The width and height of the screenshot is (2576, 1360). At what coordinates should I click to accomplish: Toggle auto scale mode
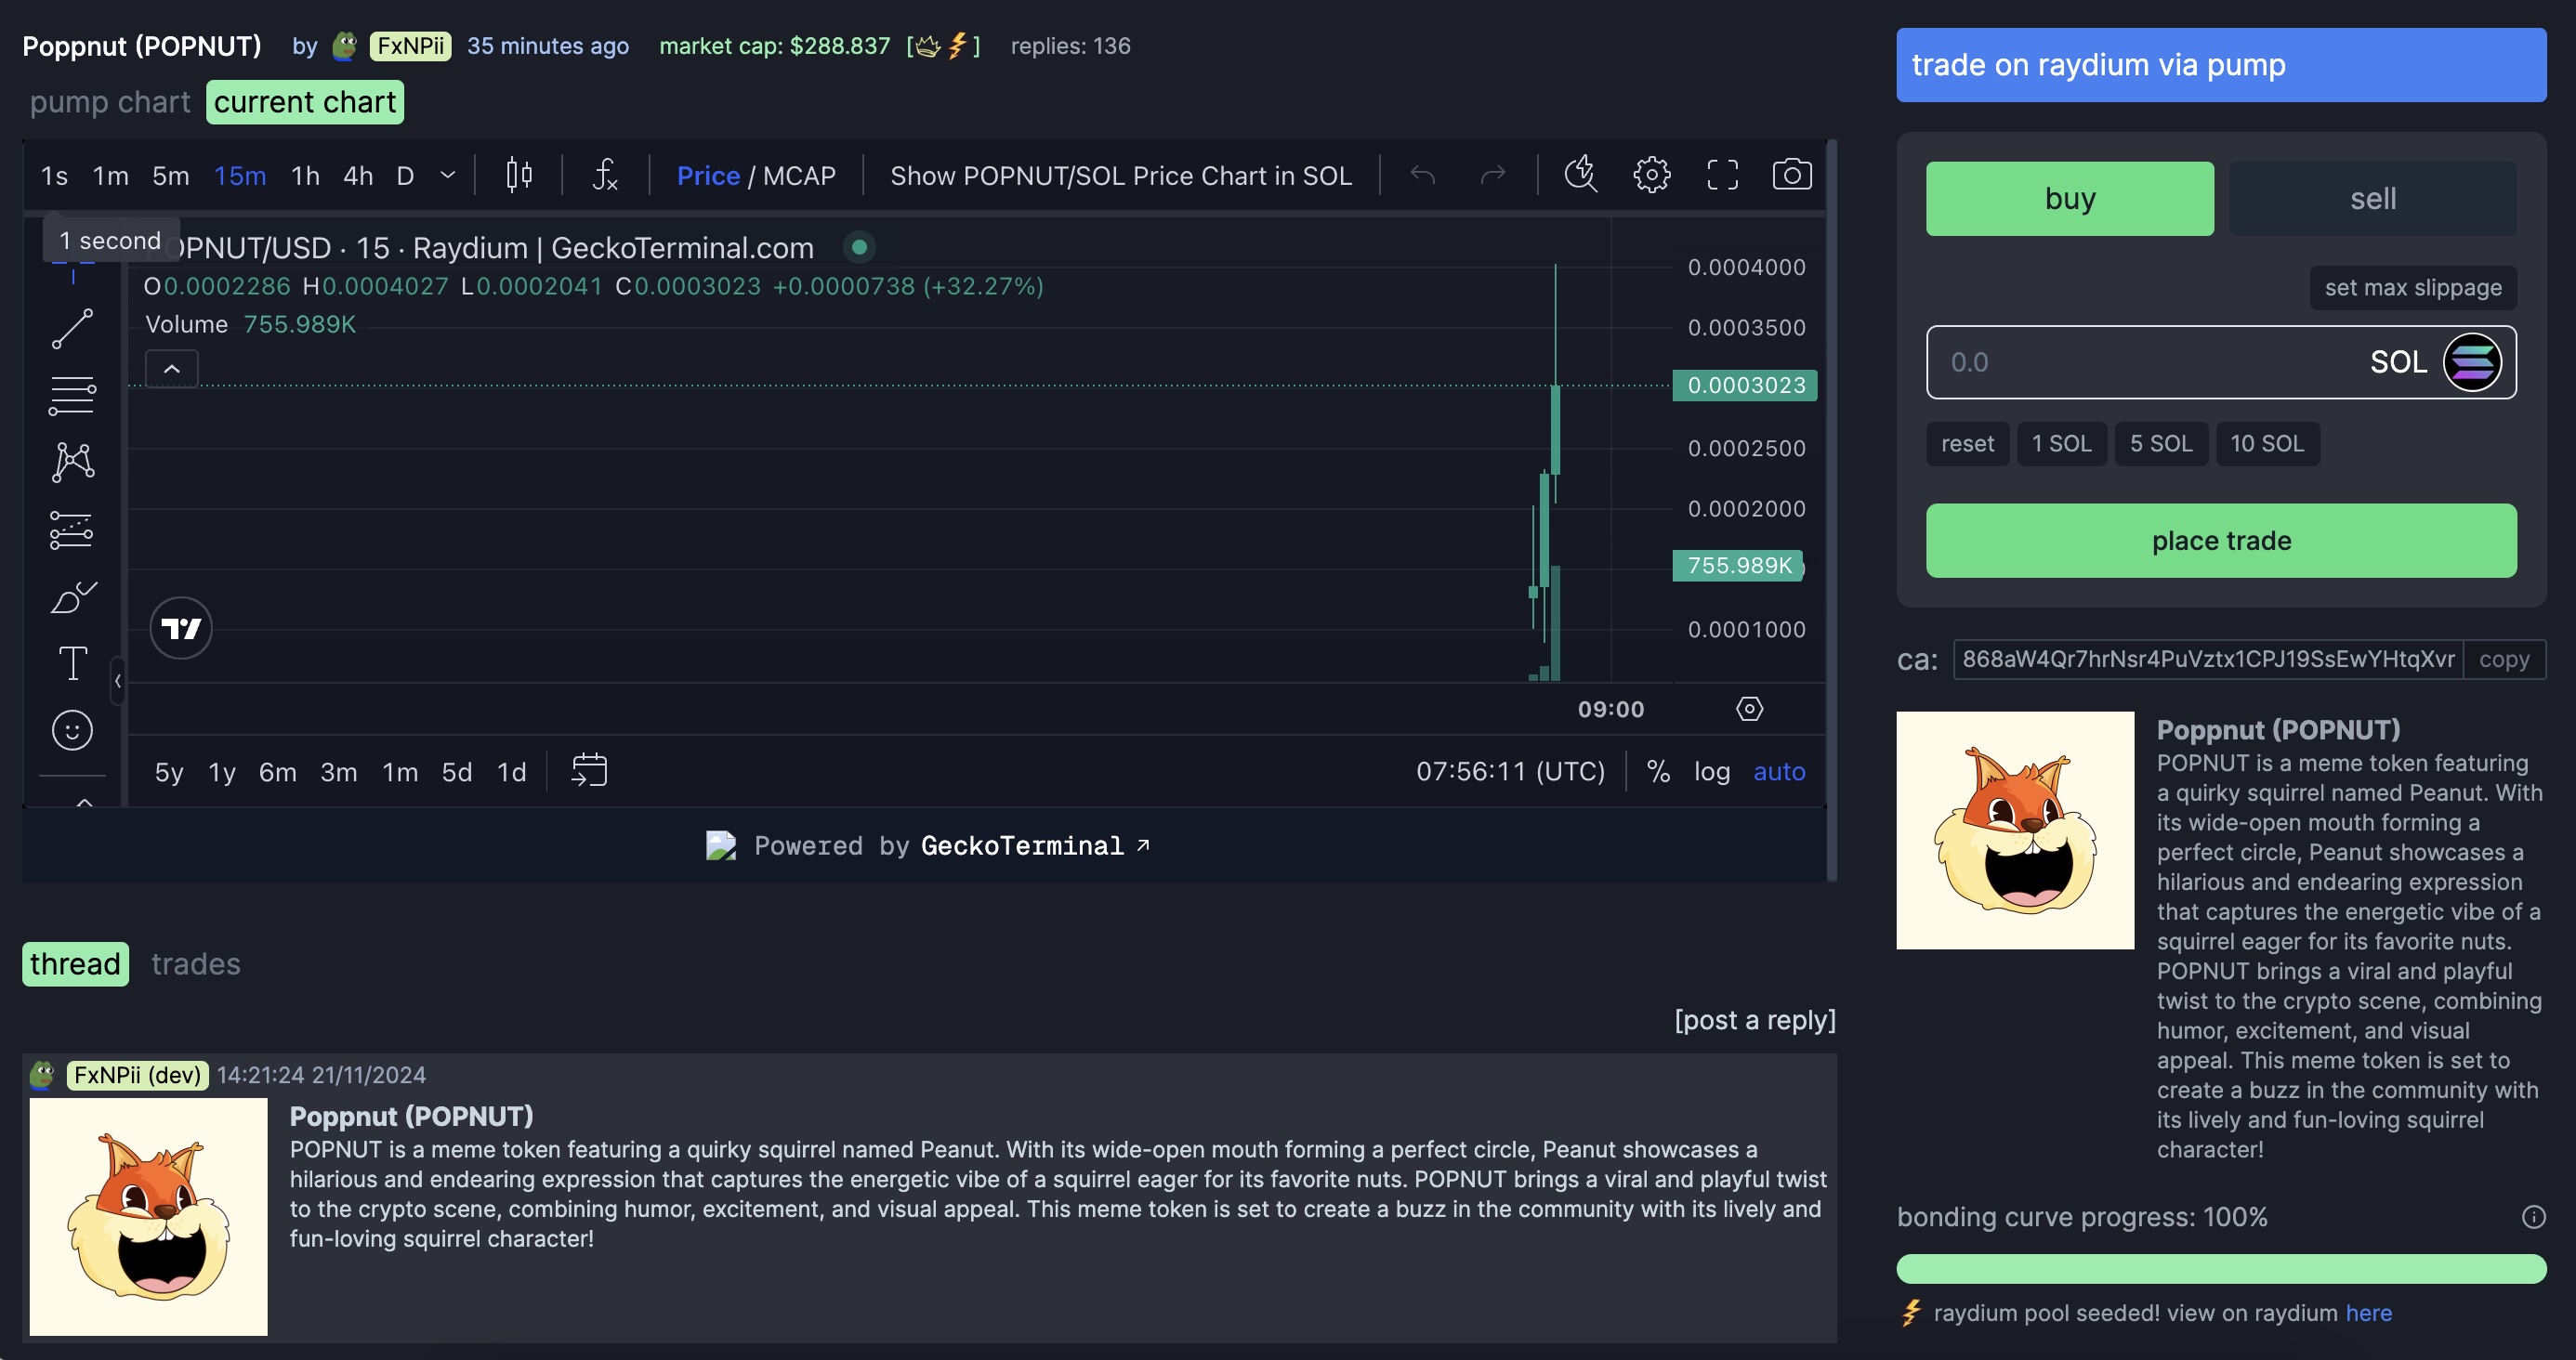coord(1779,771)
